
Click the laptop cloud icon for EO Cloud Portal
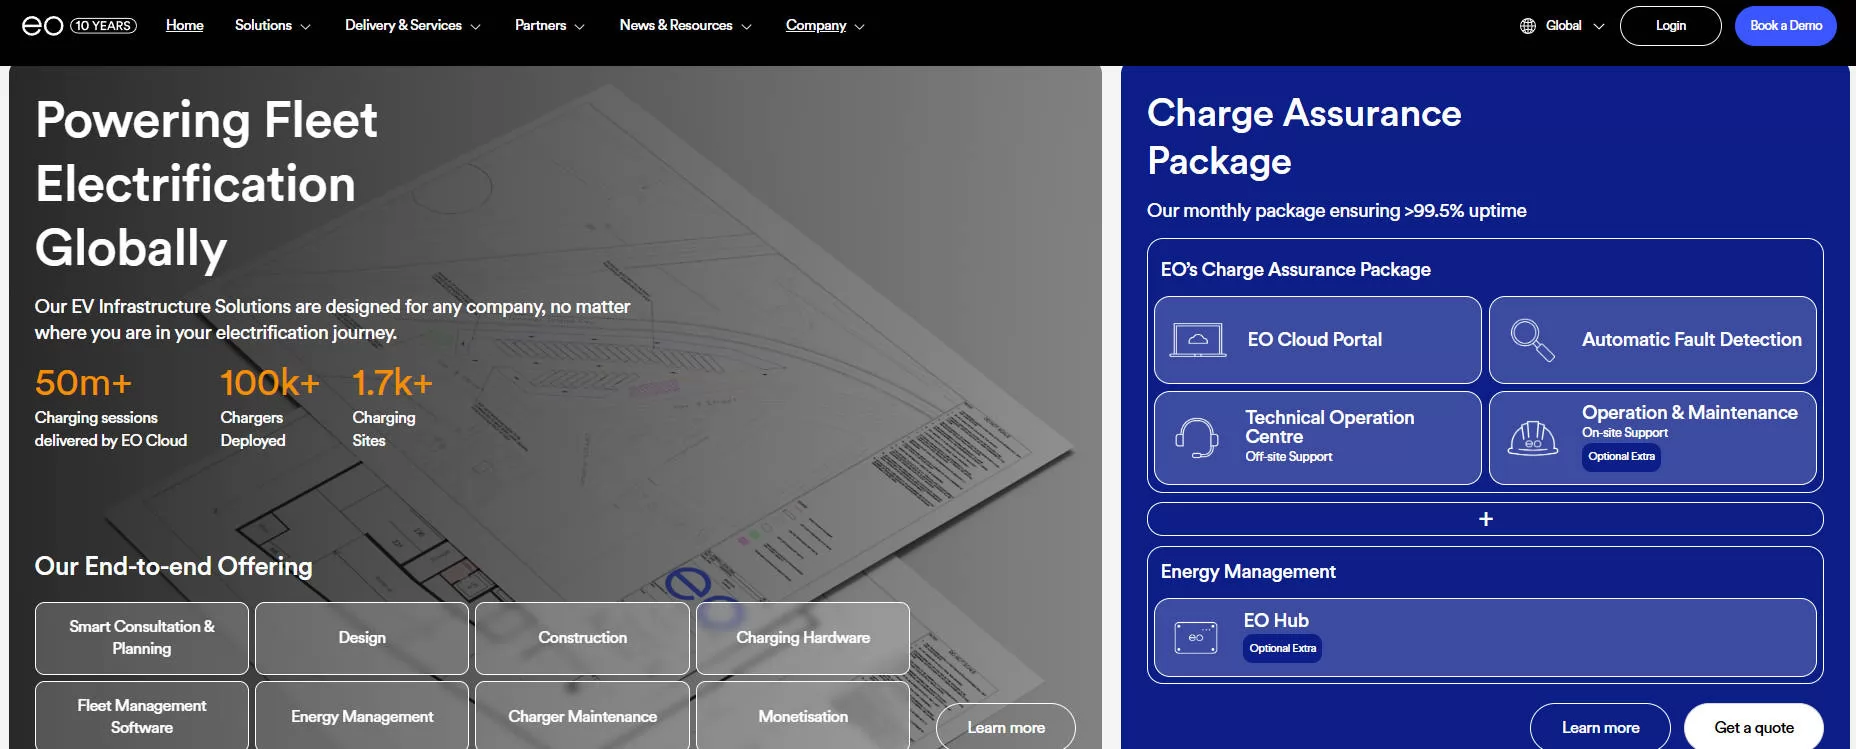[1198, 340]
